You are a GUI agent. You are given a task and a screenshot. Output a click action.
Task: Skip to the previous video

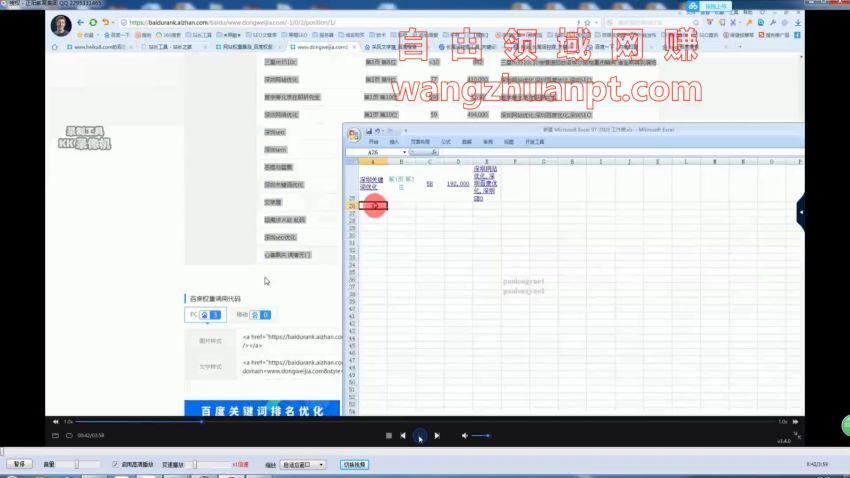tap(403, 436)
